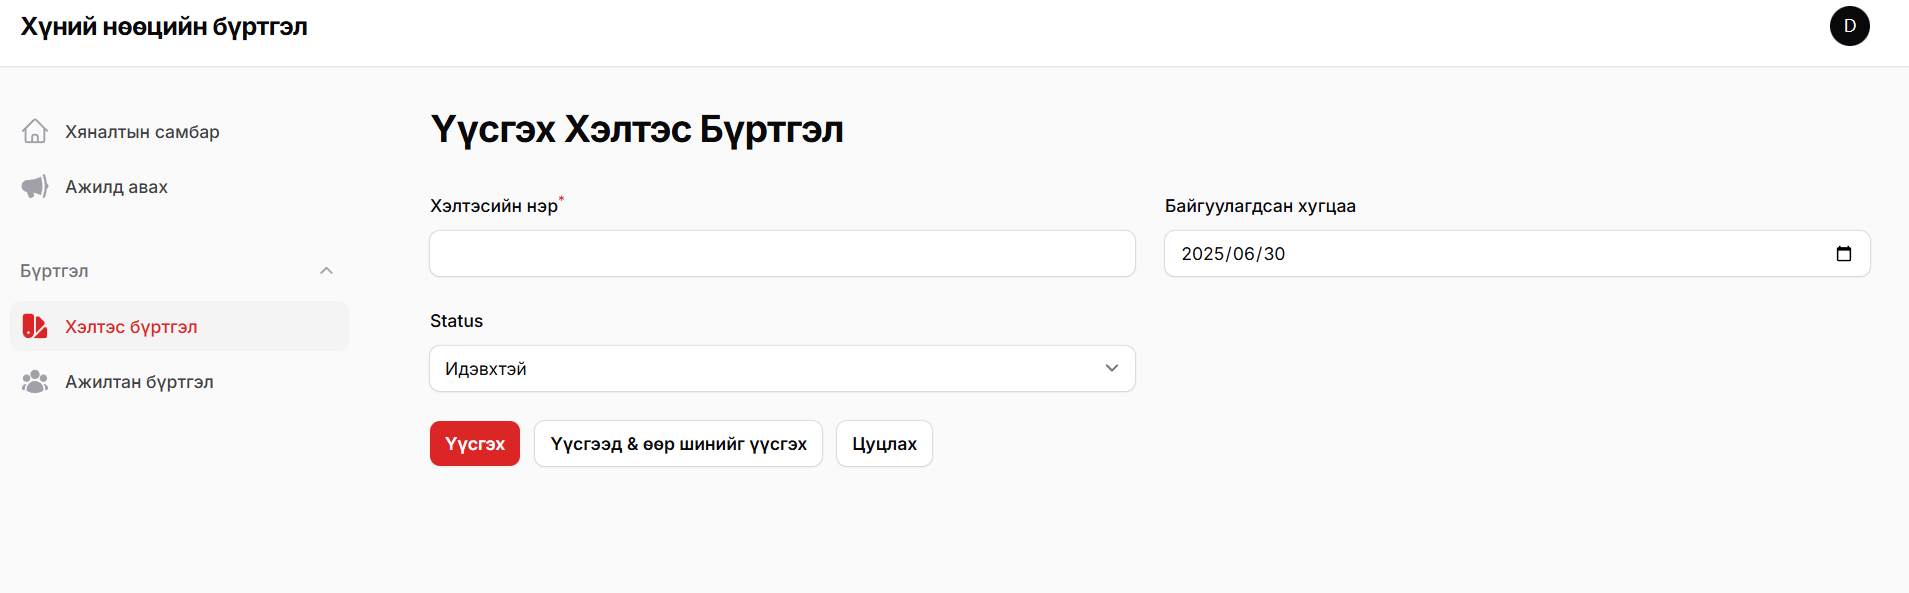Collapse the Бүртгэл section with chevron
This screenshot has height=593, width=1909.
pos(326,271)
